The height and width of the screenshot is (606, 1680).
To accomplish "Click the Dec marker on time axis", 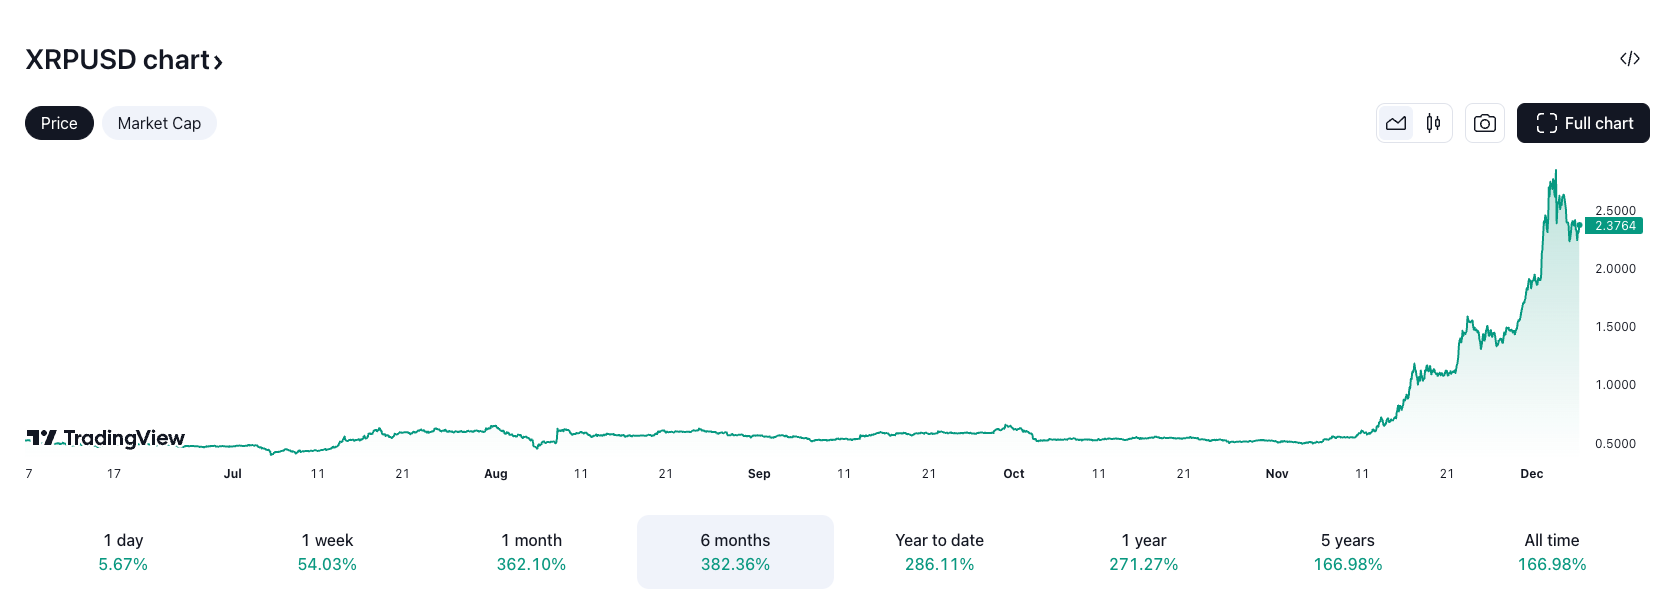I will pyautogui.click(x=1531, y=474).
